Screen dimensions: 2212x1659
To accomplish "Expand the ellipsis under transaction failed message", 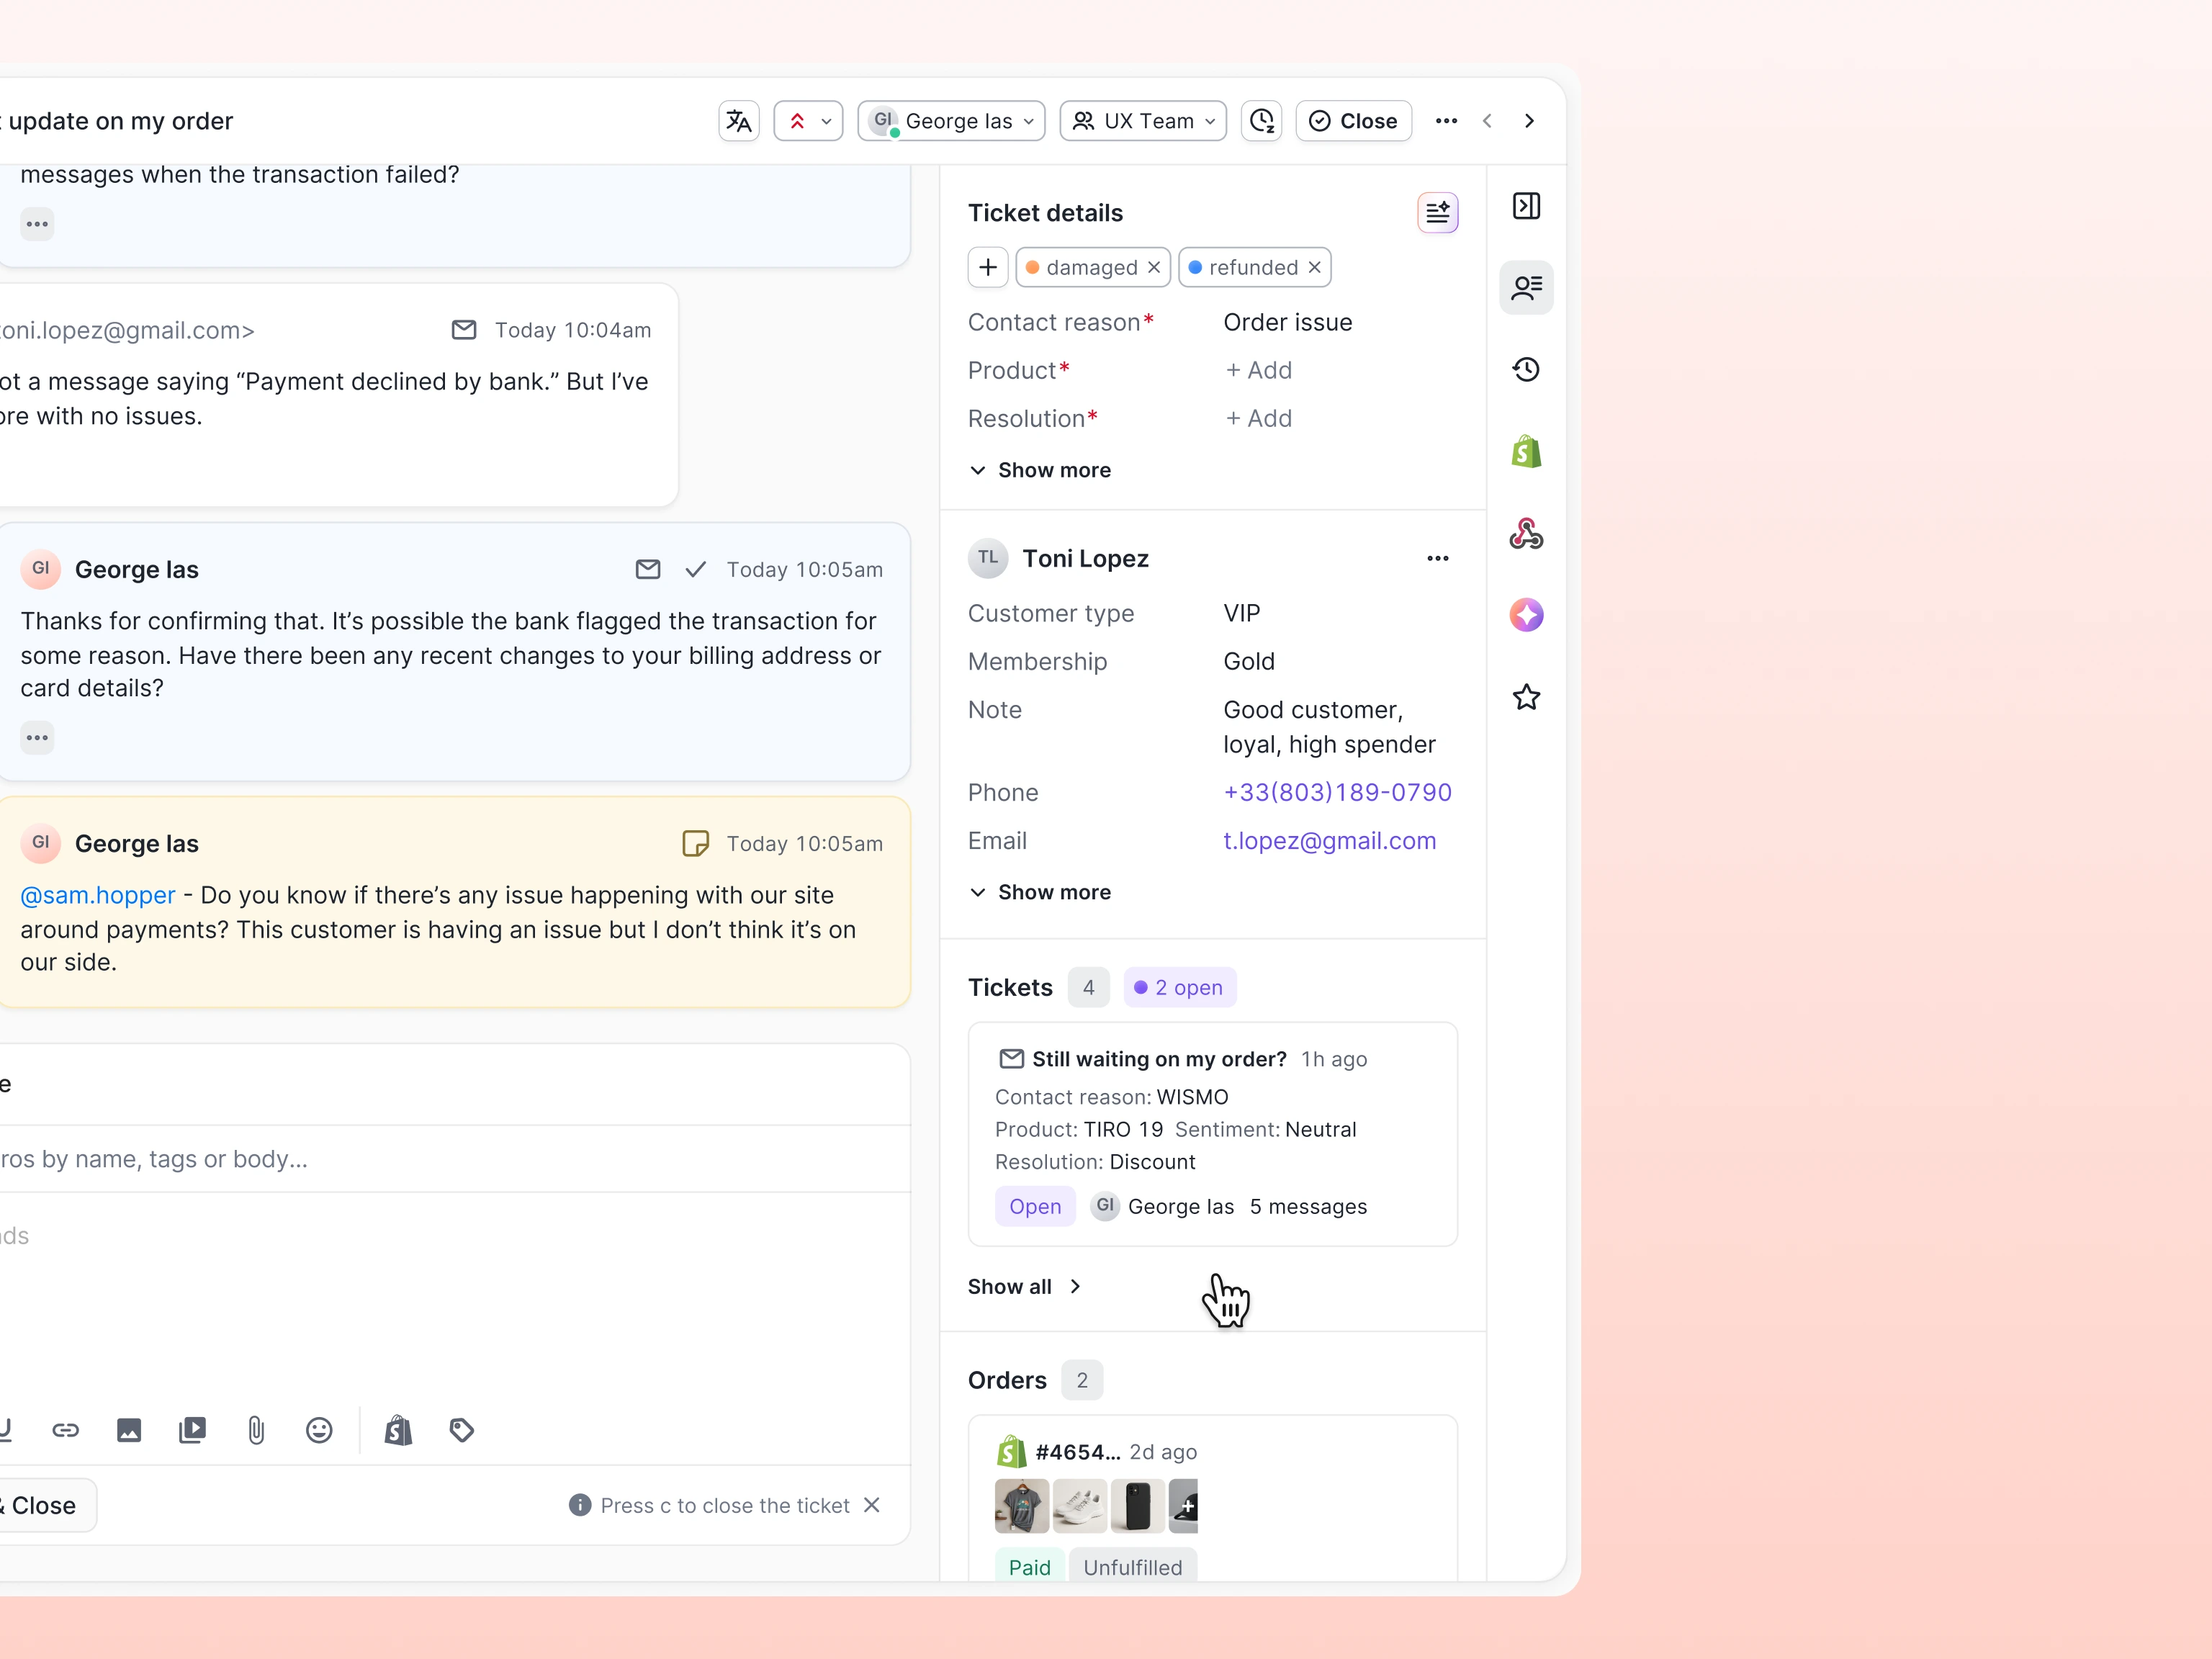I will [37, 224].
